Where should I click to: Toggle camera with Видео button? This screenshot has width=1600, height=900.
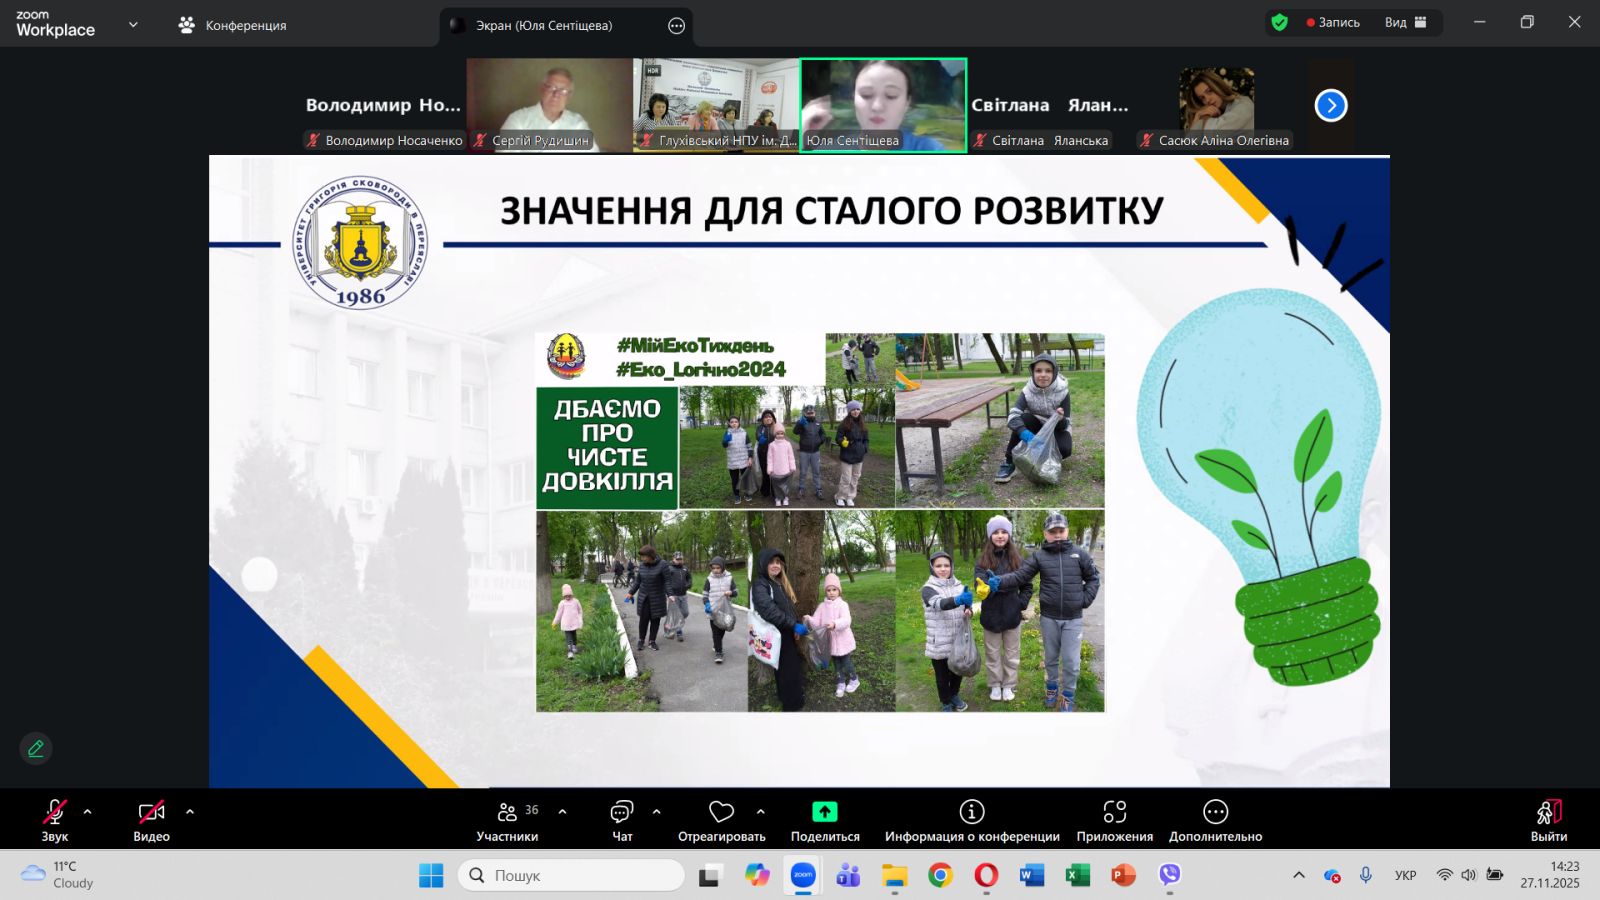point(151,812)
